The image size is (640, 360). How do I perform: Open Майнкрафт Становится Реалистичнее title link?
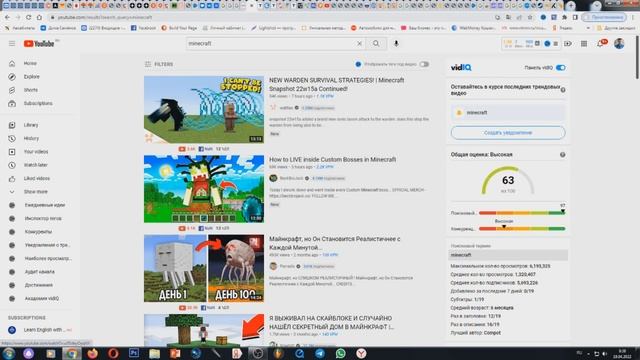point(335,243)
